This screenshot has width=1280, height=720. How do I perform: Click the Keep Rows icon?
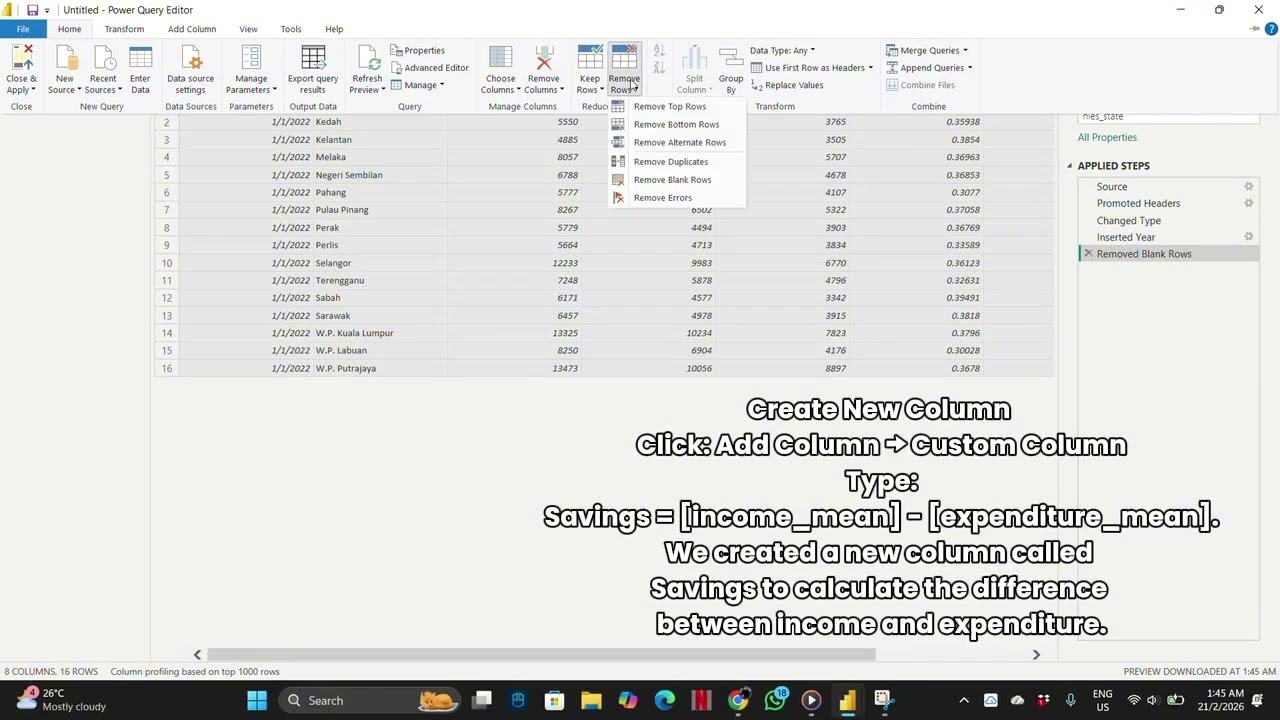(590, 58)
